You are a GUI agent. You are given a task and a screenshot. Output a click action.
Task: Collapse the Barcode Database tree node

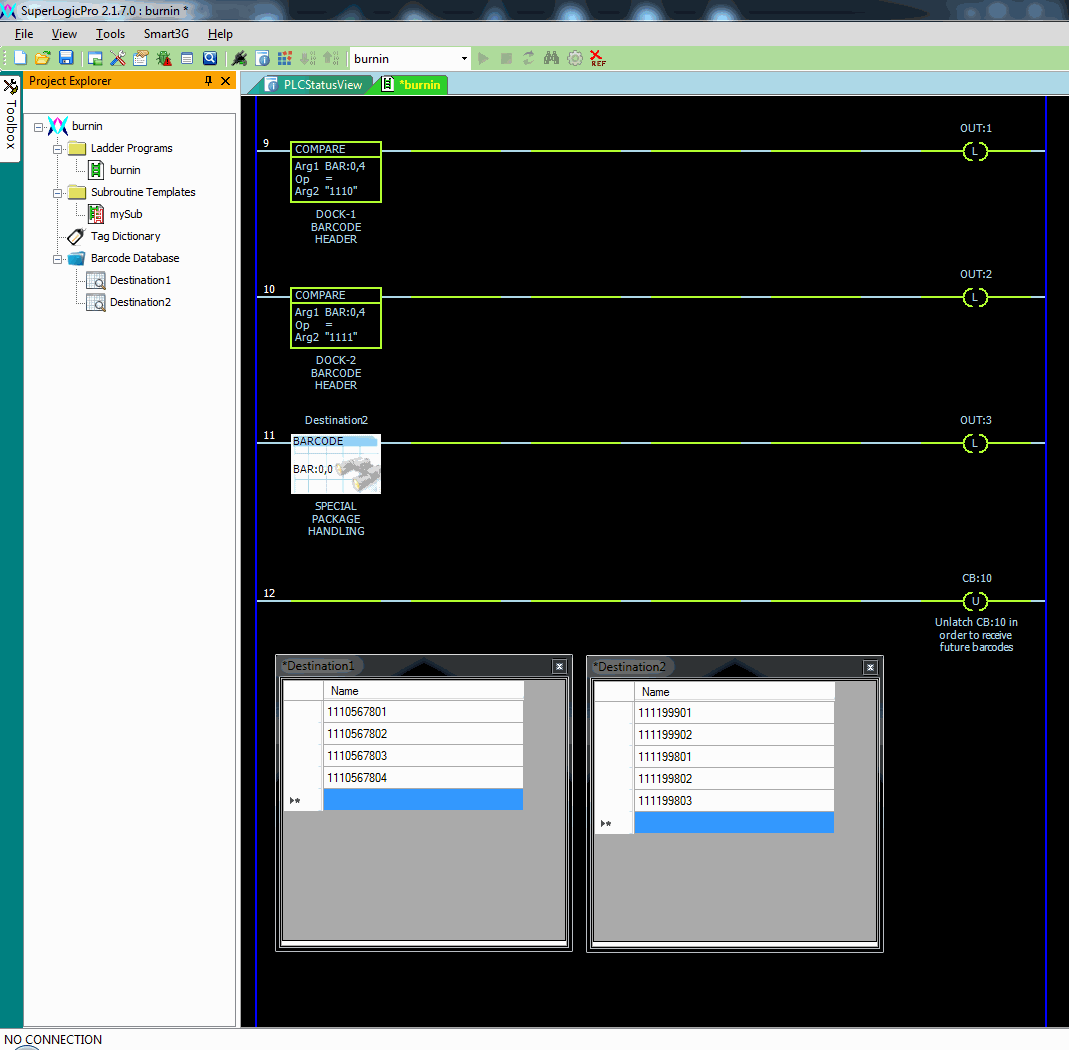57,259
